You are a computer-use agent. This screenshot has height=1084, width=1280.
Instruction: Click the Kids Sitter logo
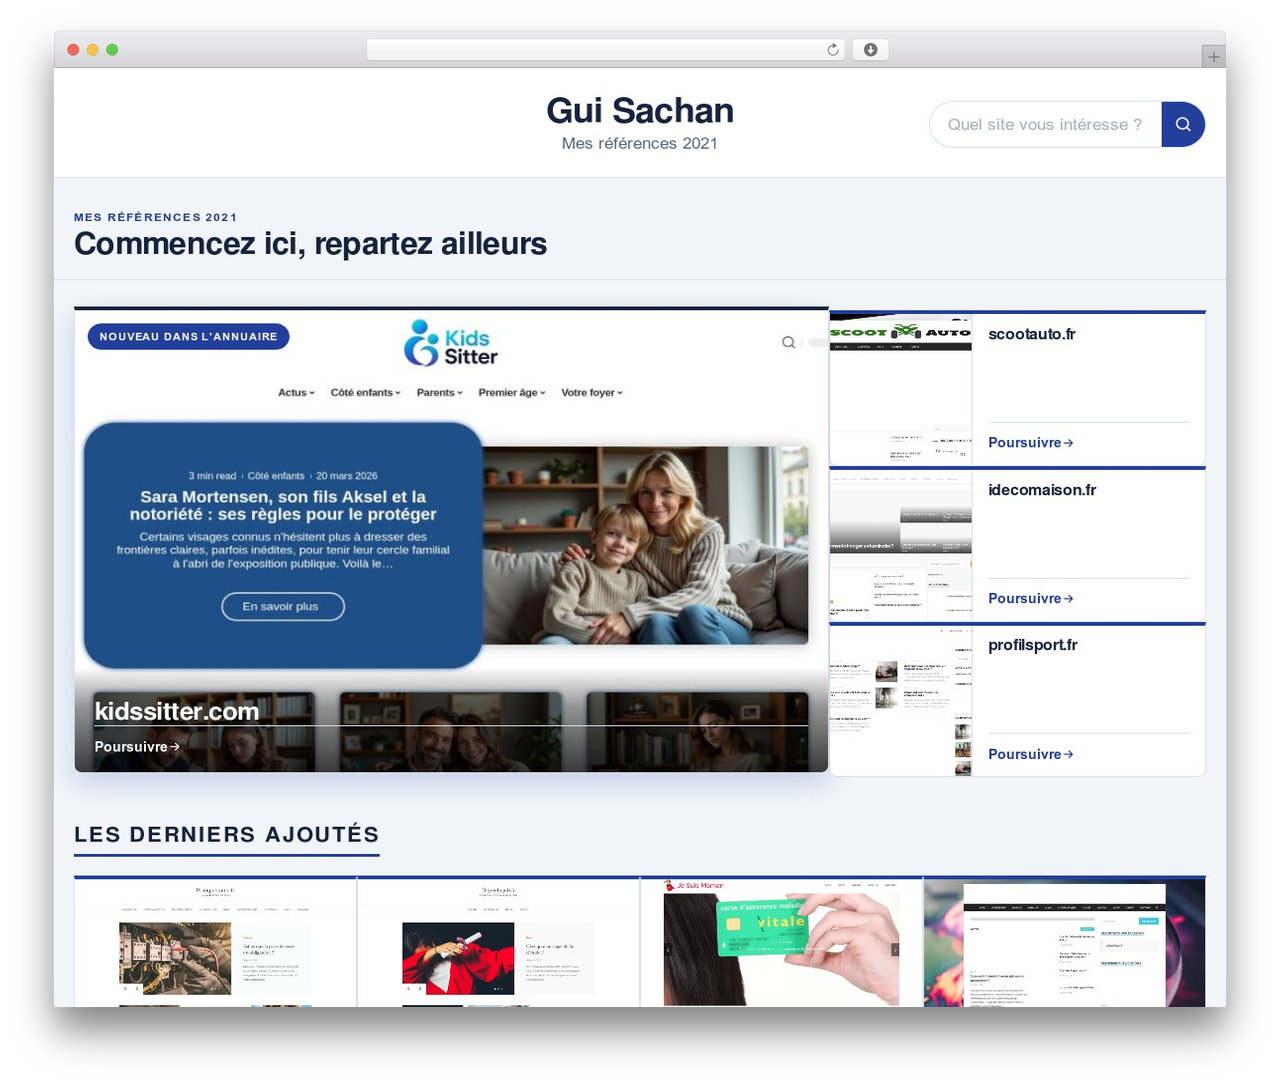point(451,343)
